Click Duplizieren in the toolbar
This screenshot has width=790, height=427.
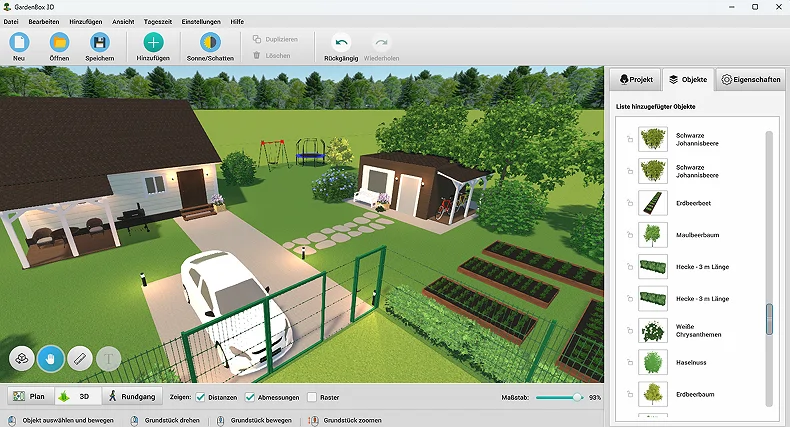[x=276, y=39]
